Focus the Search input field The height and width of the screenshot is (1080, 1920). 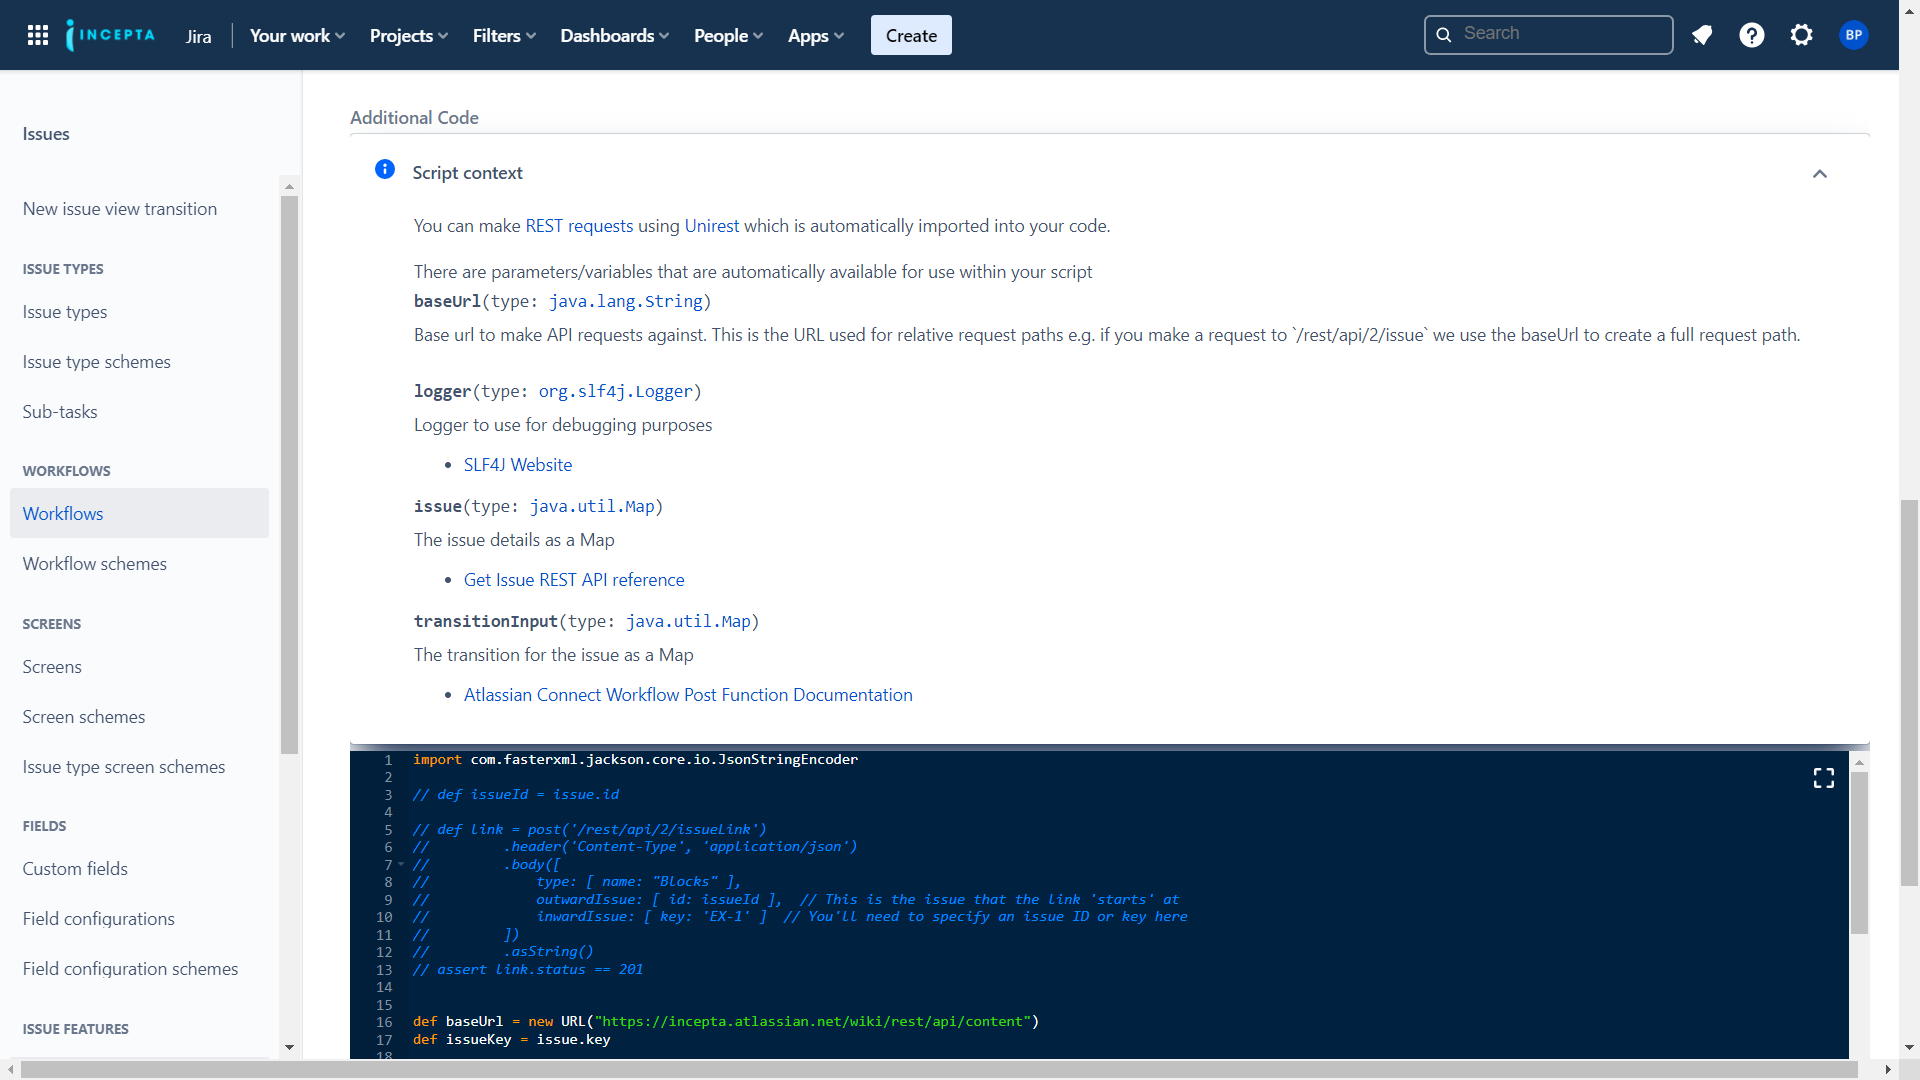pos(1560,34)
